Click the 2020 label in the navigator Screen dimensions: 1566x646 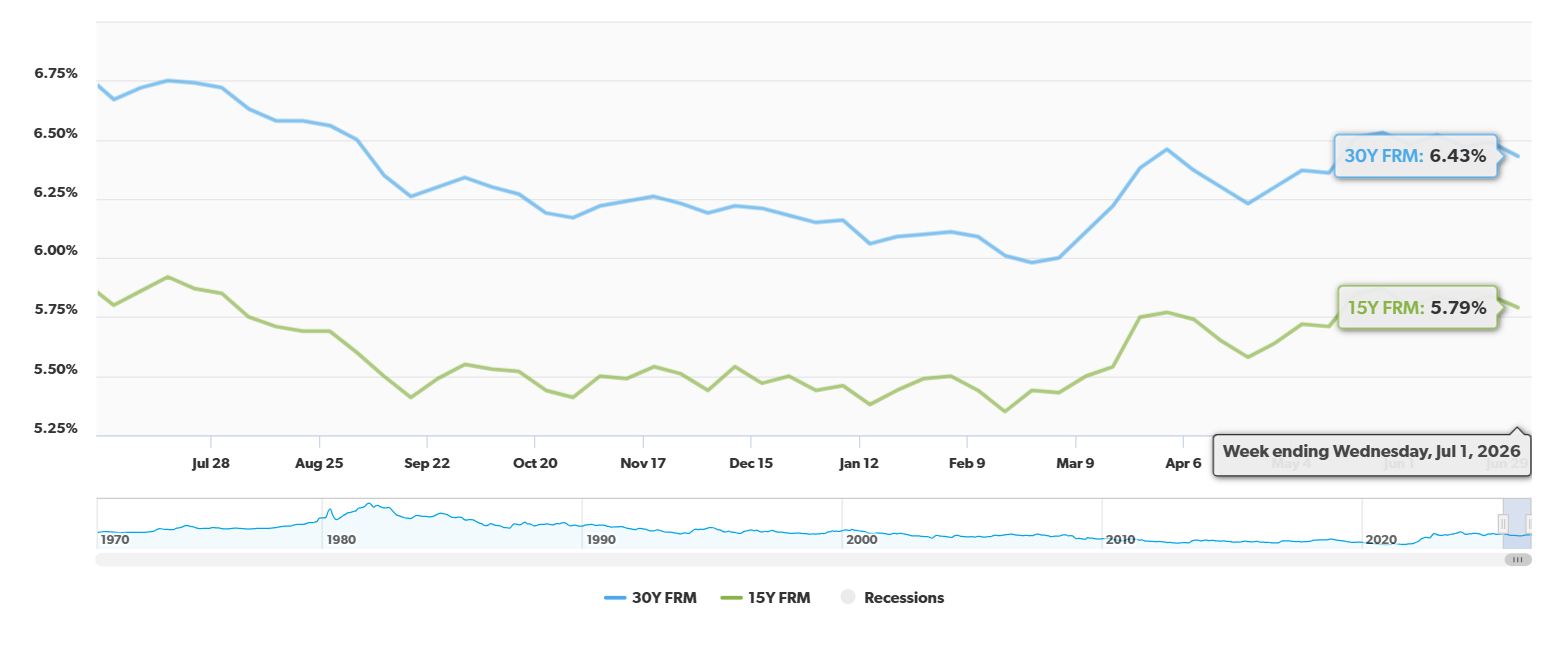tap(1381, 540)
